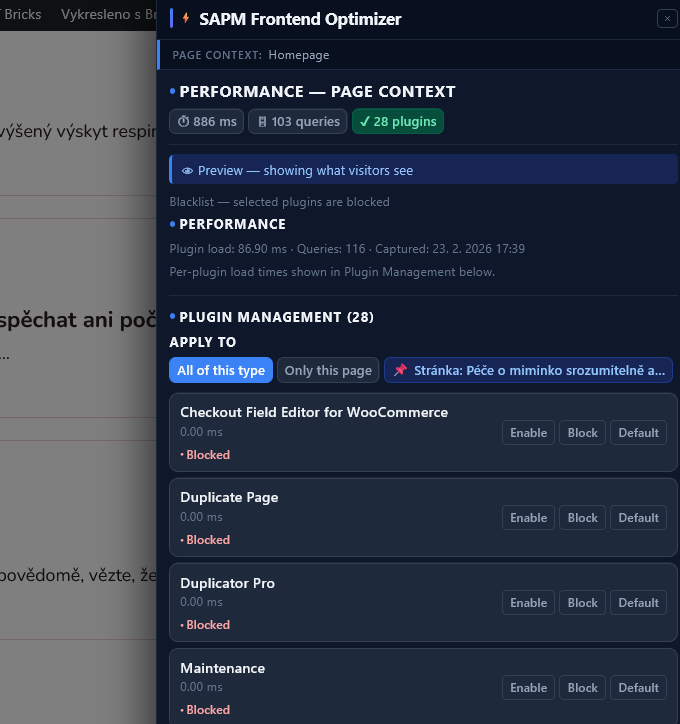Screen dimensions: 680x724
Task: Reset Duplicate Page plugin to Default
Action: coord(638,518)
